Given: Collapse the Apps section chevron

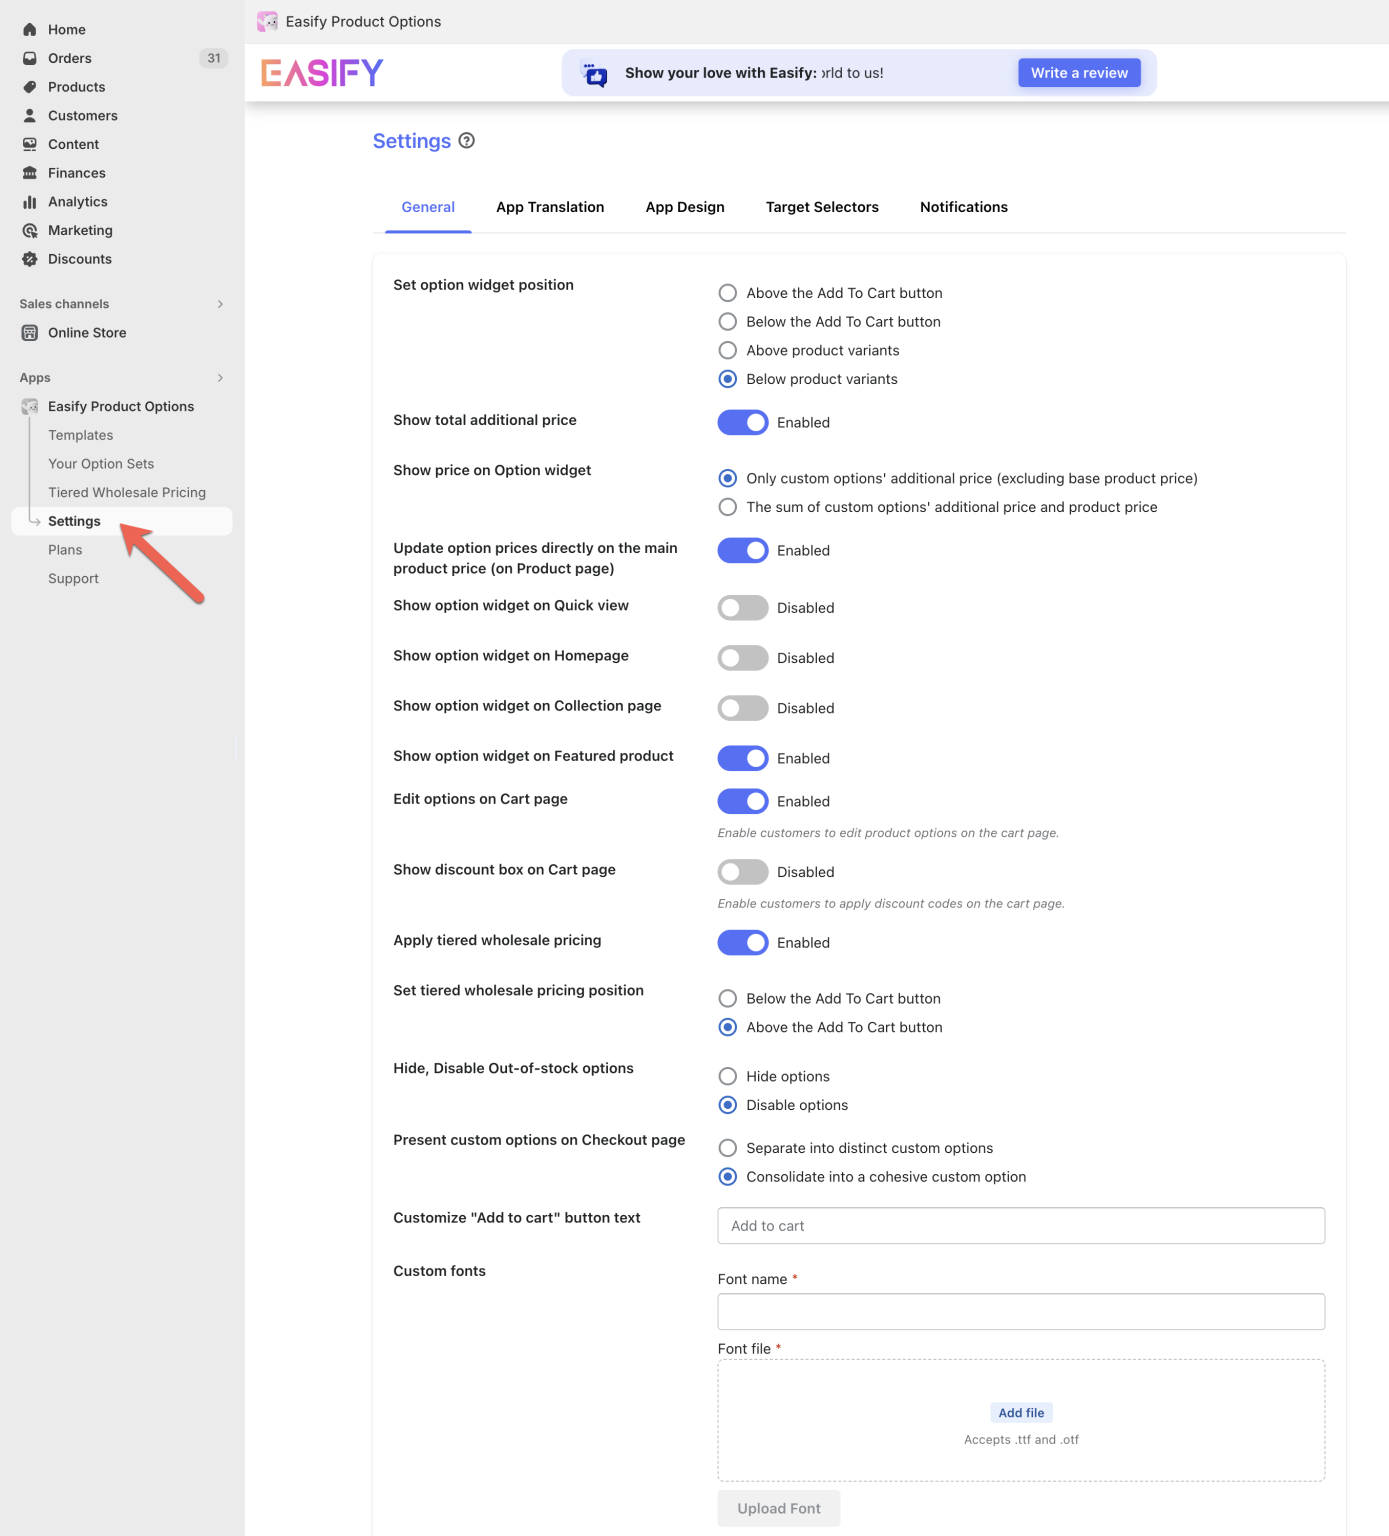Looking at the screenshot, I should pos(220,378).
